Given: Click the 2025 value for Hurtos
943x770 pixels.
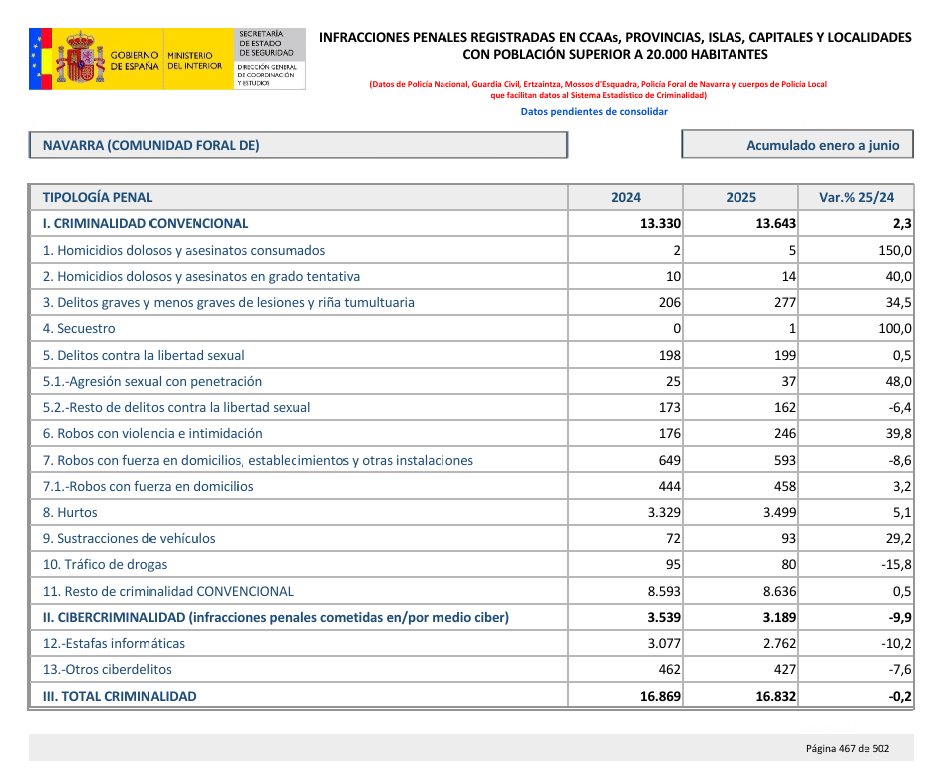Looking at the screenshot, I should coord(776,512).
